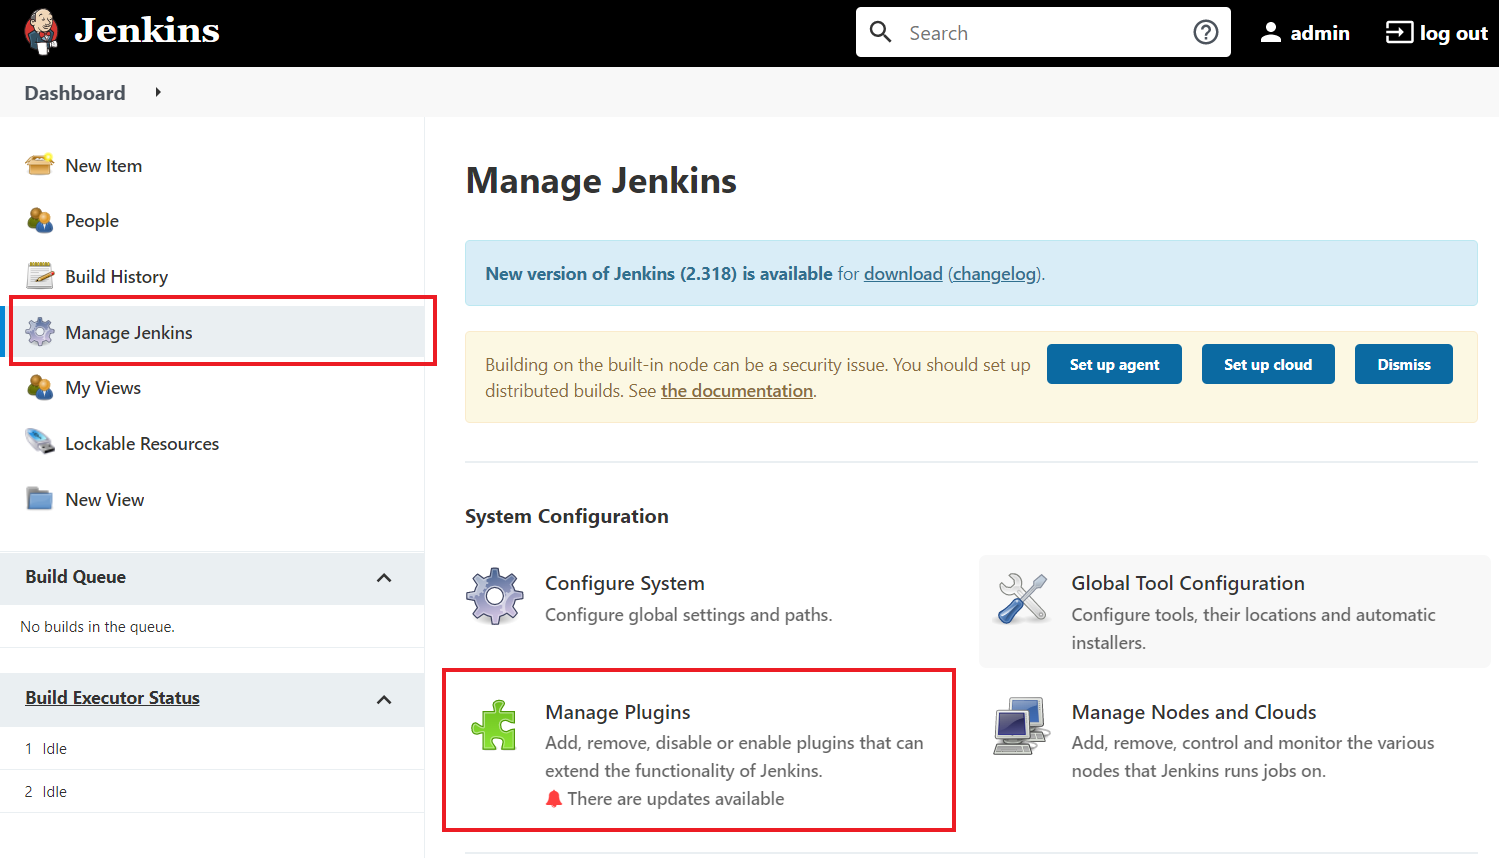
Task: Click the My Views icon
Action: pyautogui.click(x=40, y=387)
